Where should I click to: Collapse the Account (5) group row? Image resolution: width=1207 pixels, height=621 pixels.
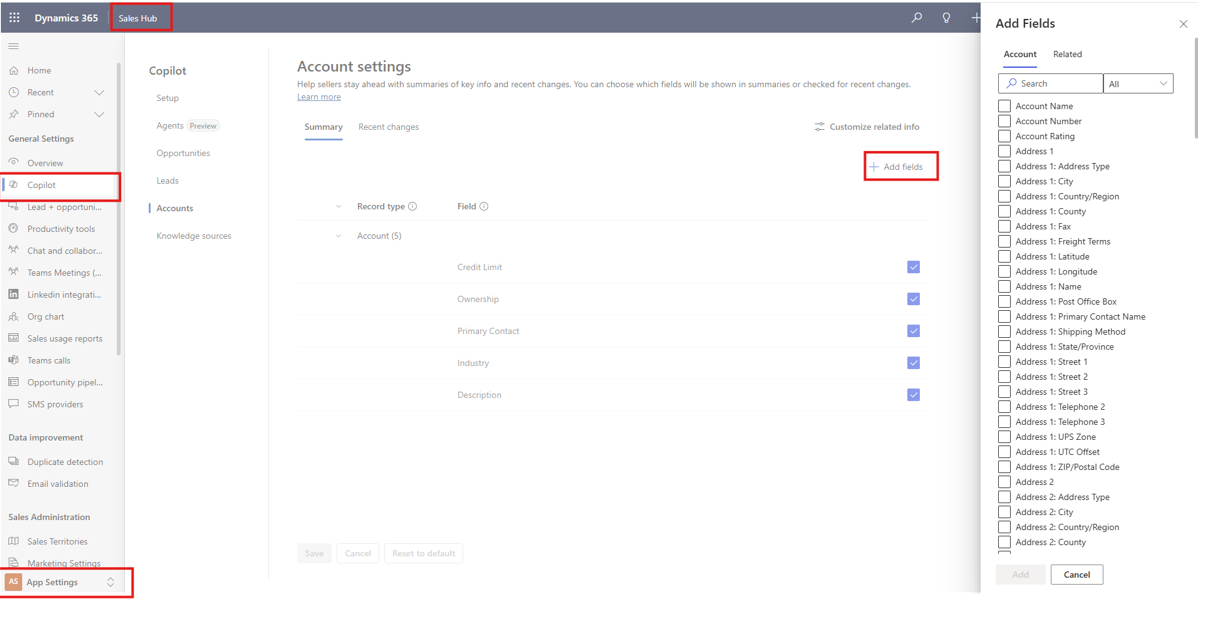338,237
